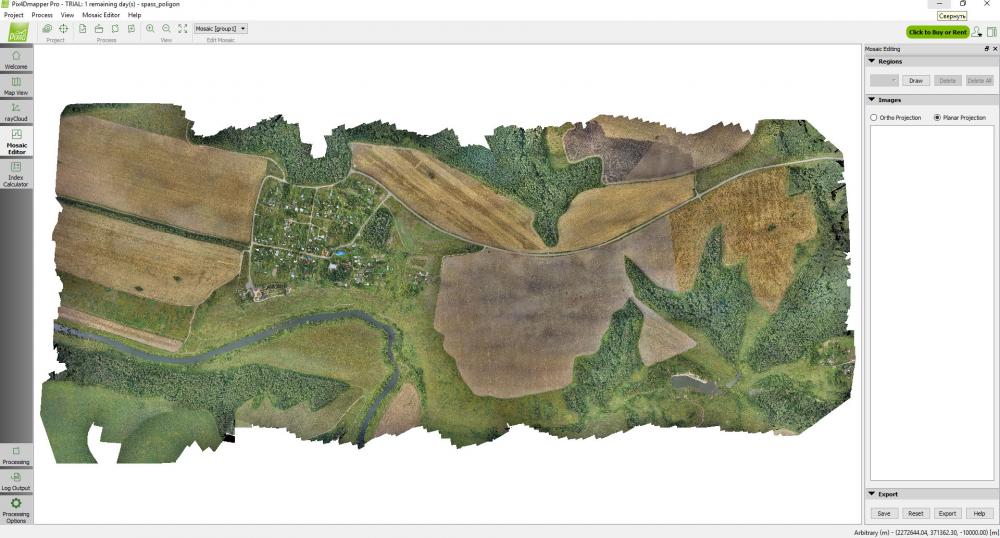Show the Processing panel from the sidebar

pos(16,455)
